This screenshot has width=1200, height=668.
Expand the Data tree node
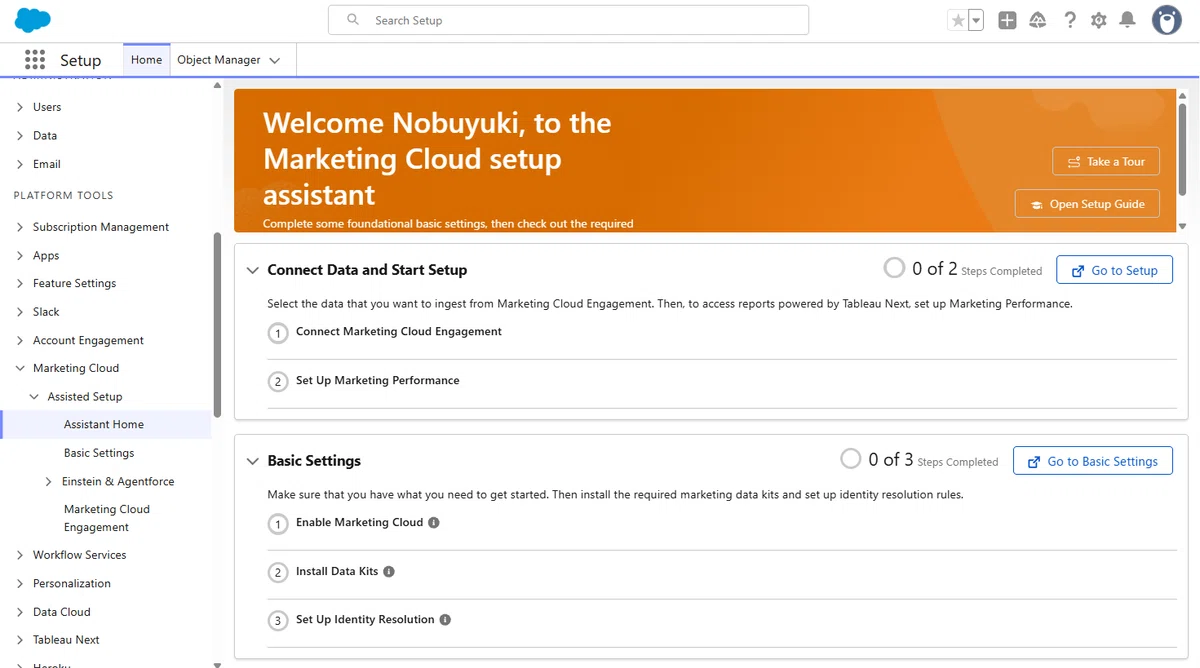[x=20, y=136]
